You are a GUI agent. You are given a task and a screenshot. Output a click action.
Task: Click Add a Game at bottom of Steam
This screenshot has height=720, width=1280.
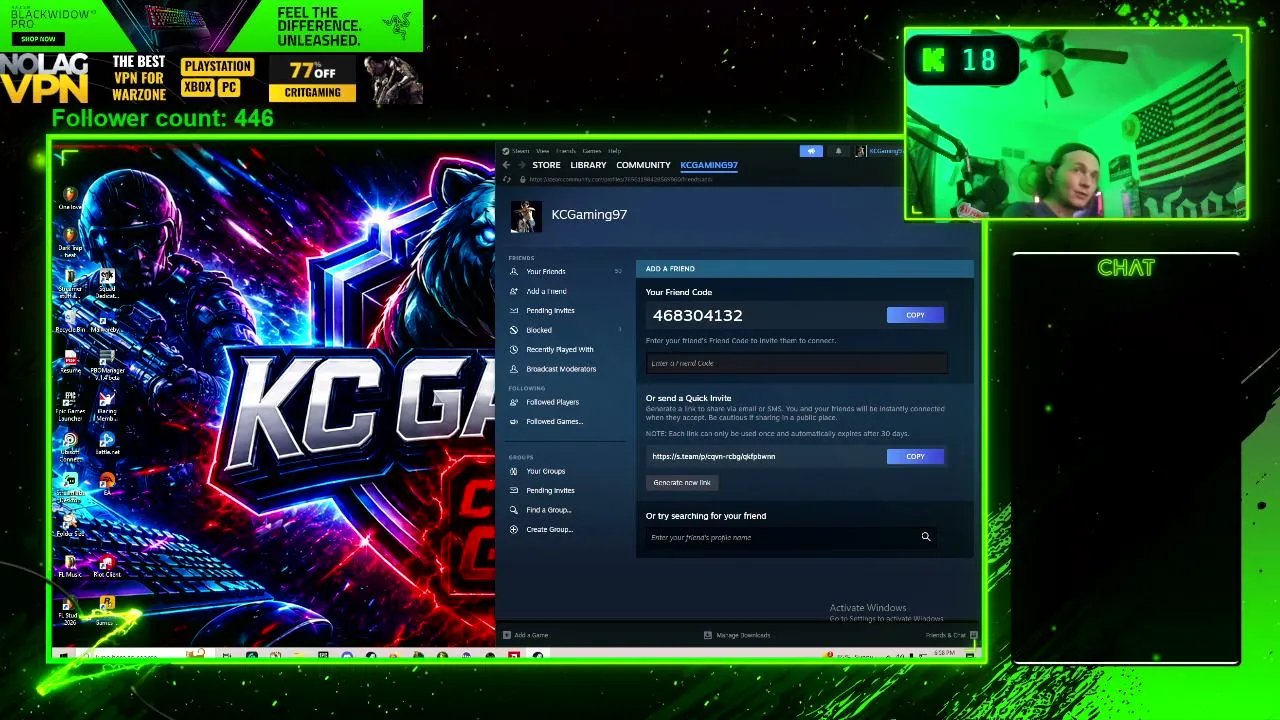pyautogui.click(x=526, y=635)
